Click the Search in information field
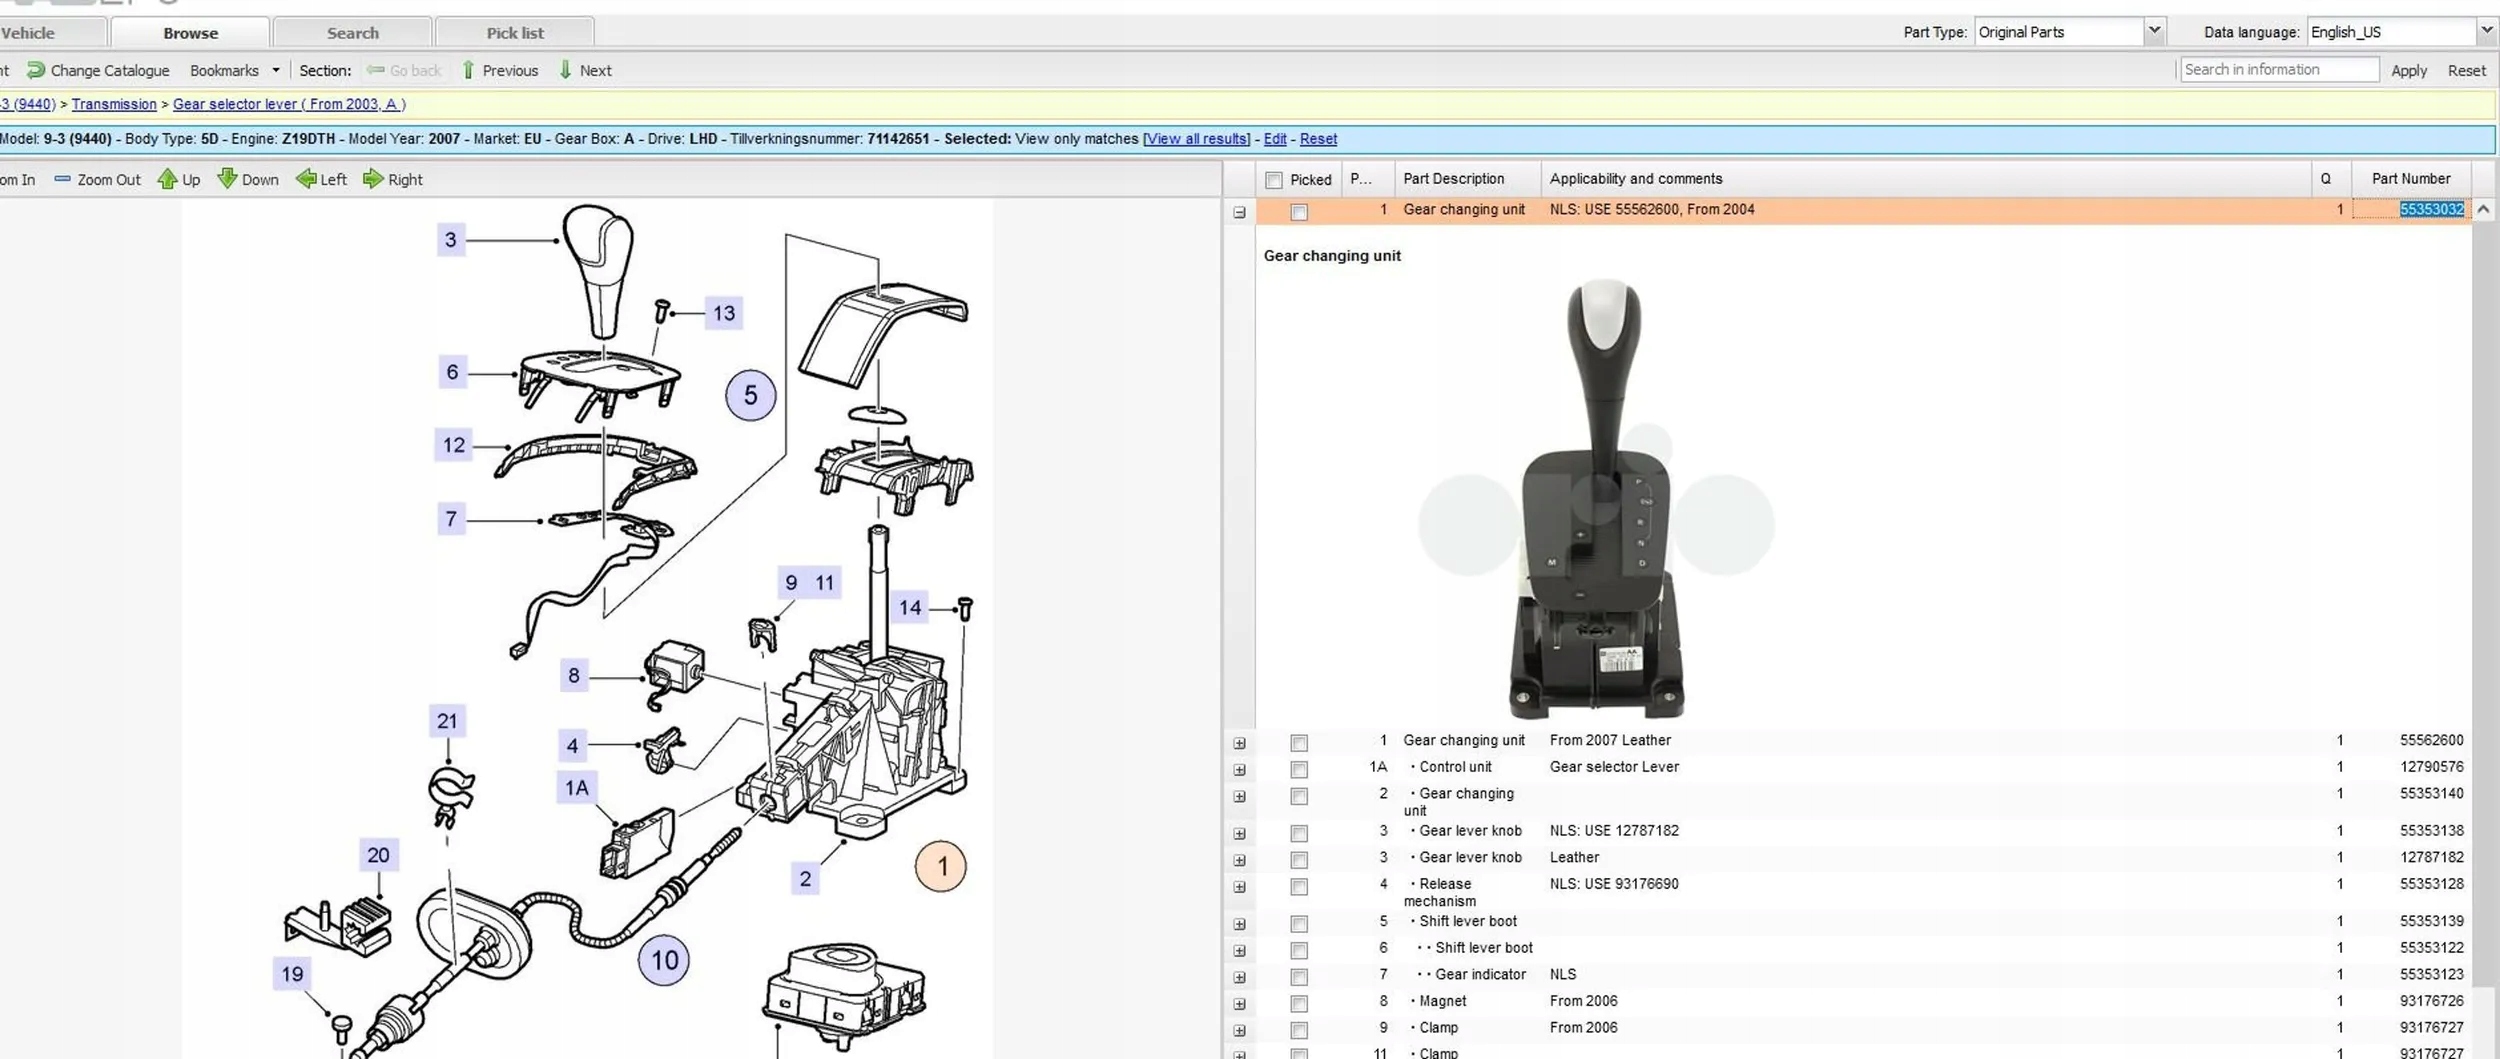The width and height of the screenshot is (2500, 1059). coord(2278,70)
